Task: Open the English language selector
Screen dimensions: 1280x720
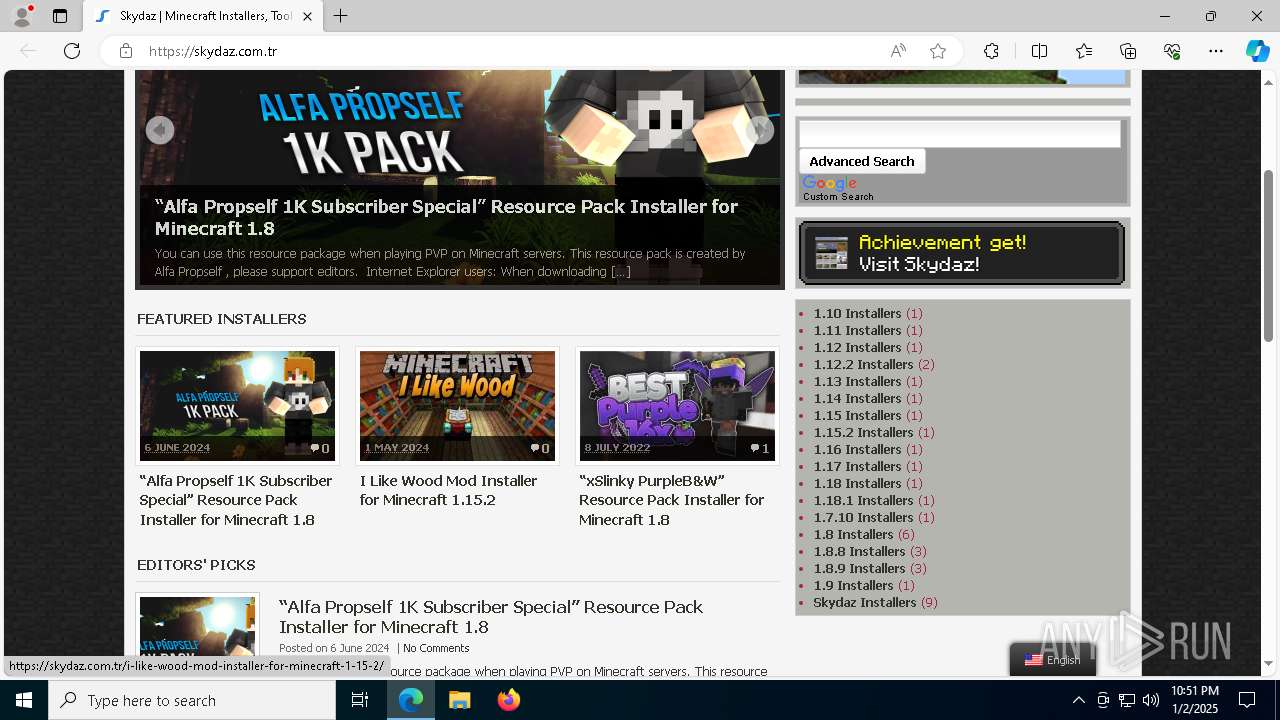Action: (x=1052, y=660)
